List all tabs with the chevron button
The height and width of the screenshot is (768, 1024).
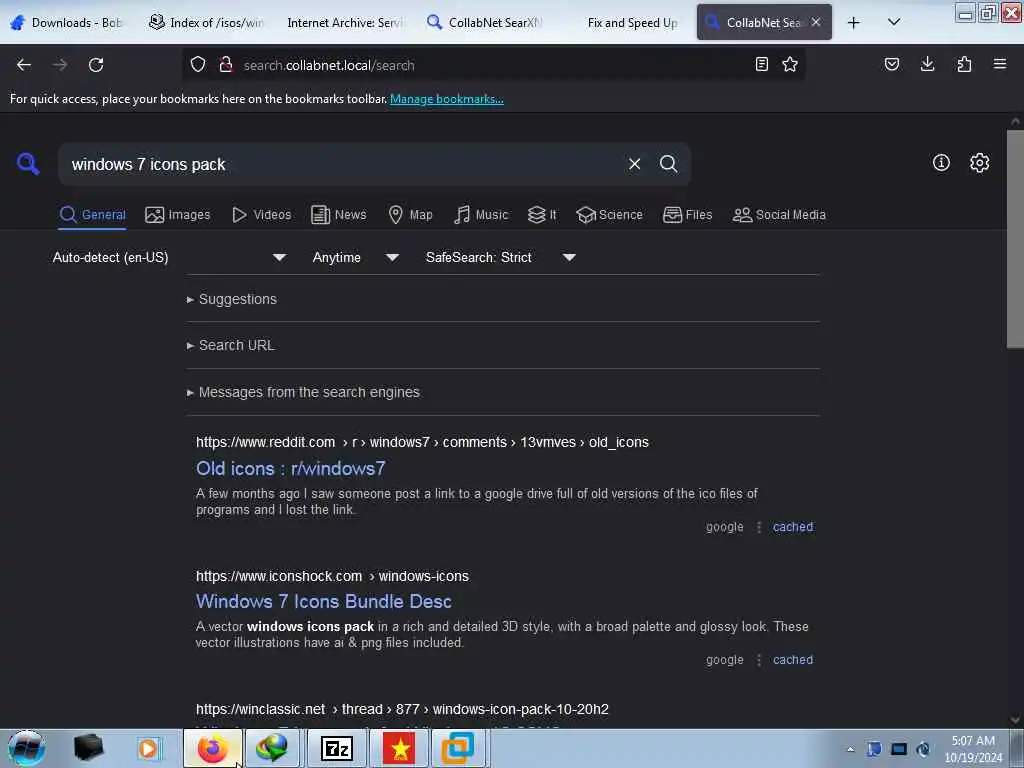pos(894,22)
